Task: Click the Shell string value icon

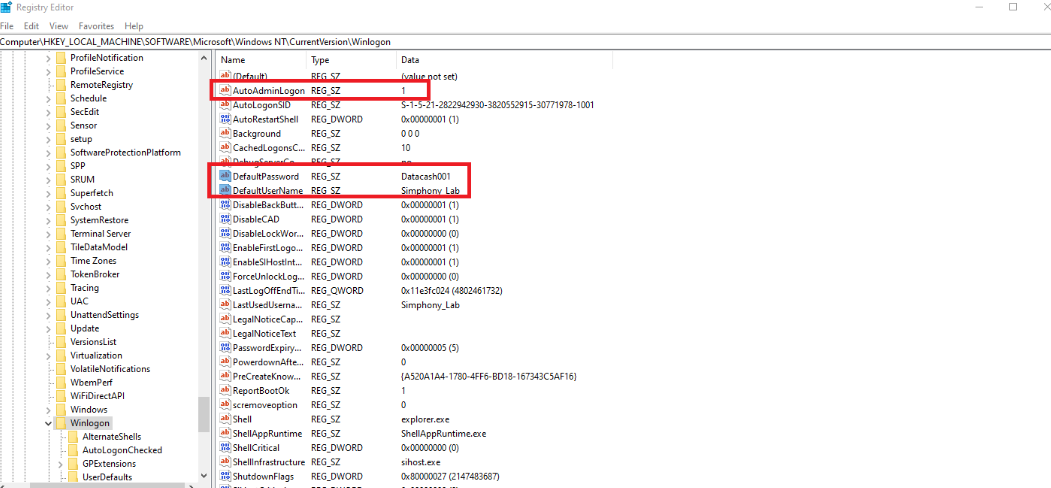Action: [225, 419]
